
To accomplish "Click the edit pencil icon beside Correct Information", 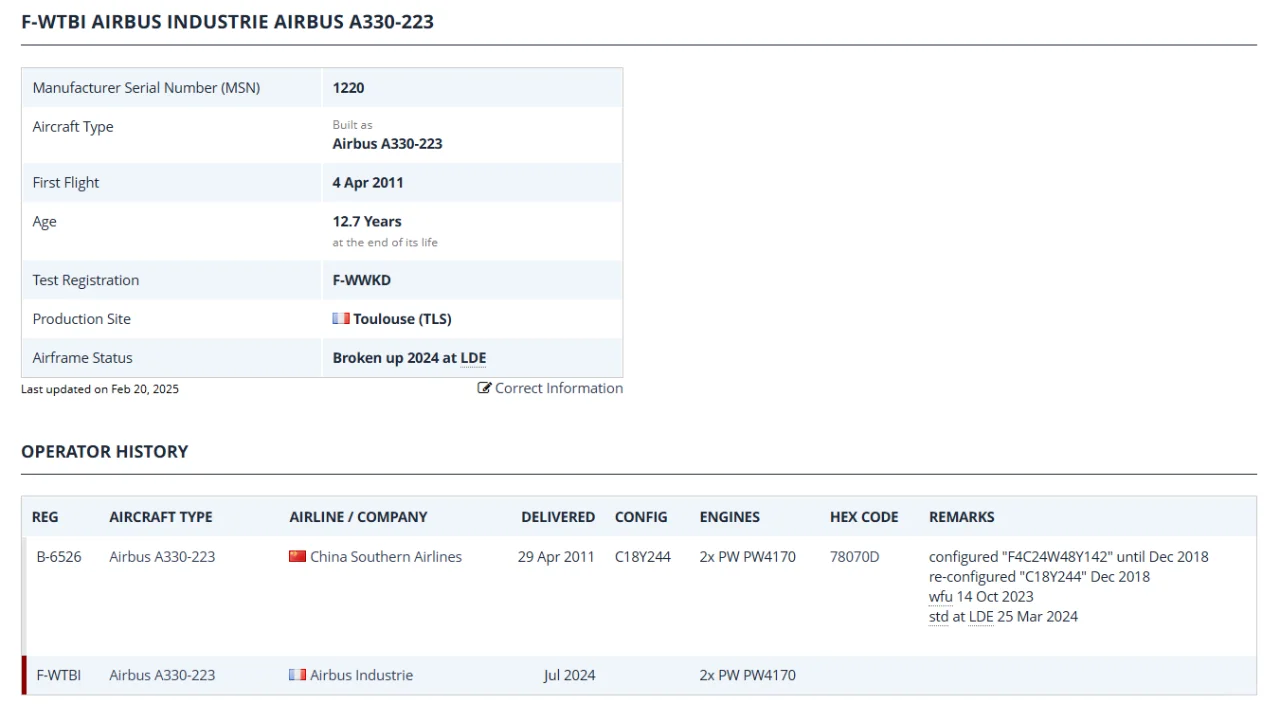I will 484,388.
